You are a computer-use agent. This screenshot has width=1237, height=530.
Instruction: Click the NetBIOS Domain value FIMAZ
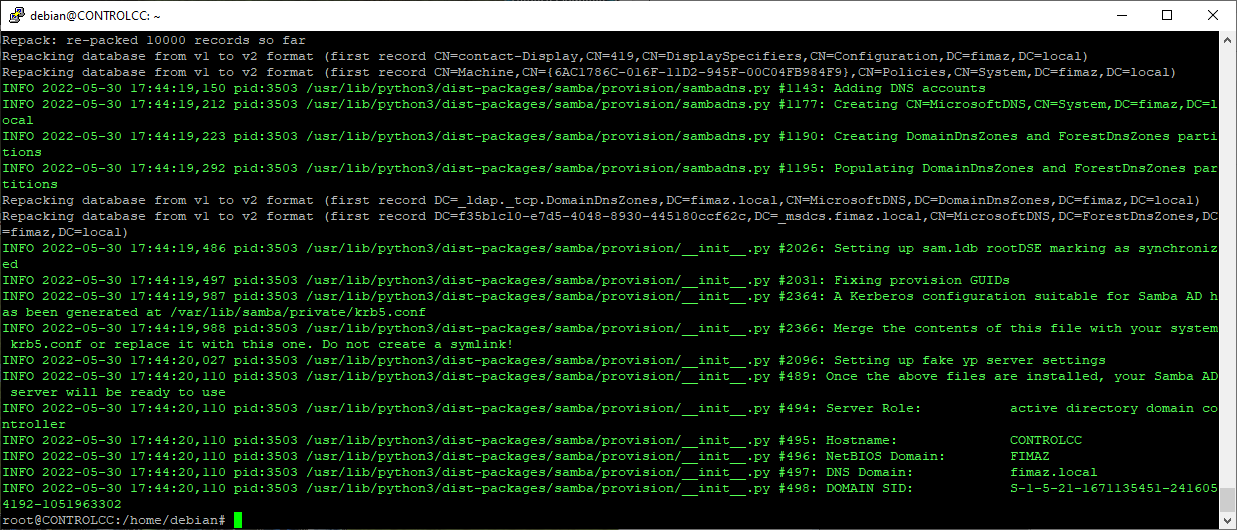click(1030, 456)
